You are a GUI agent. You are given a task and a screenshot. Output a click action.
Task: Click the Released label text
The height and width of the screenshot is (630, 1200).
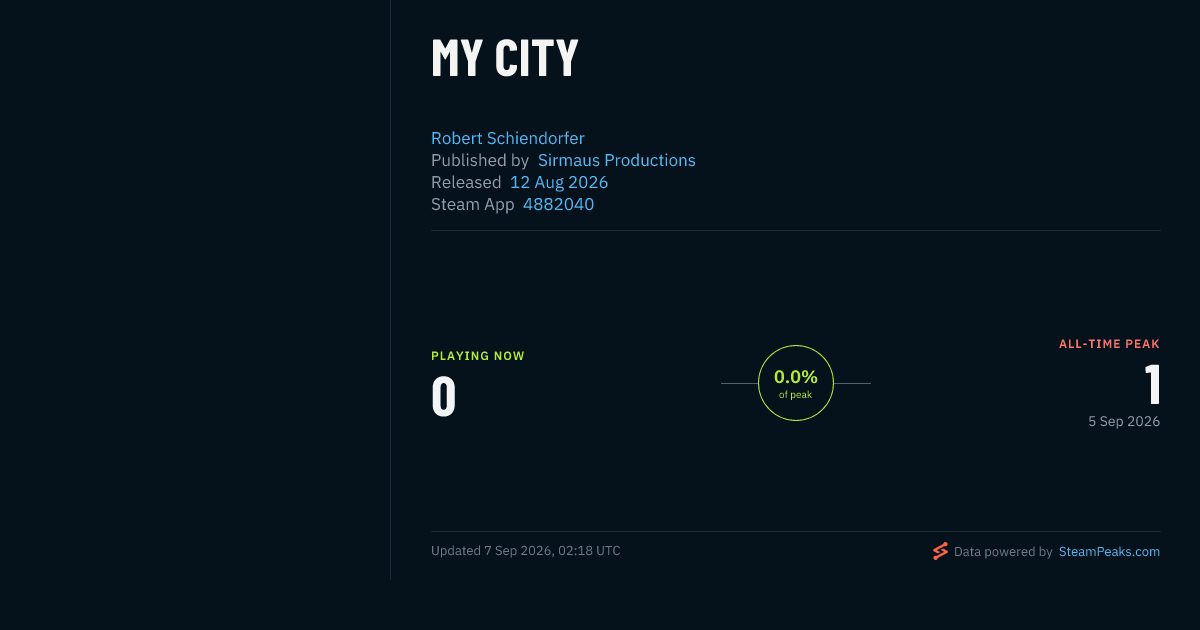tap(466, 182)
